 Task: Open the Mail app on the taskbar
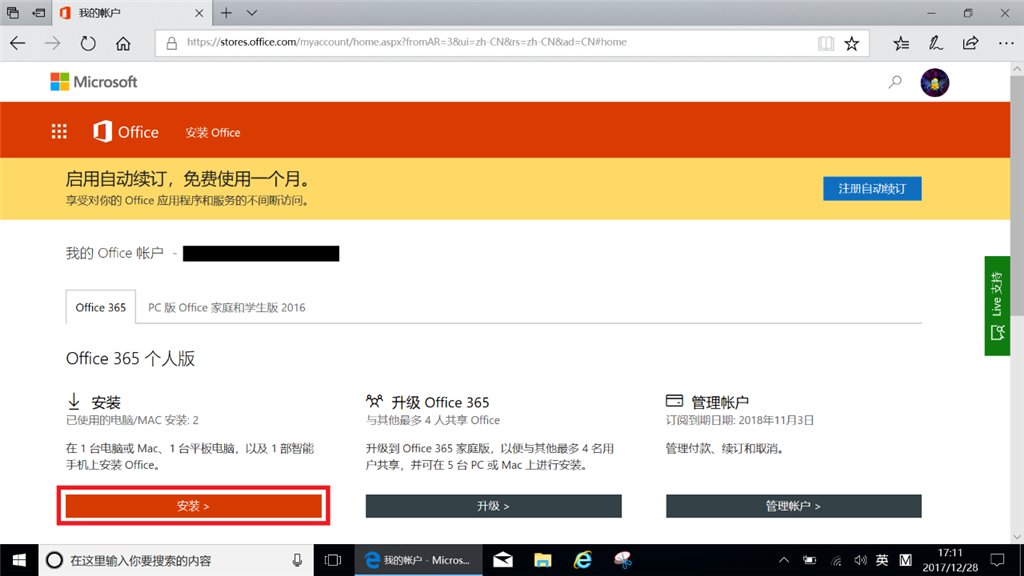503,560
